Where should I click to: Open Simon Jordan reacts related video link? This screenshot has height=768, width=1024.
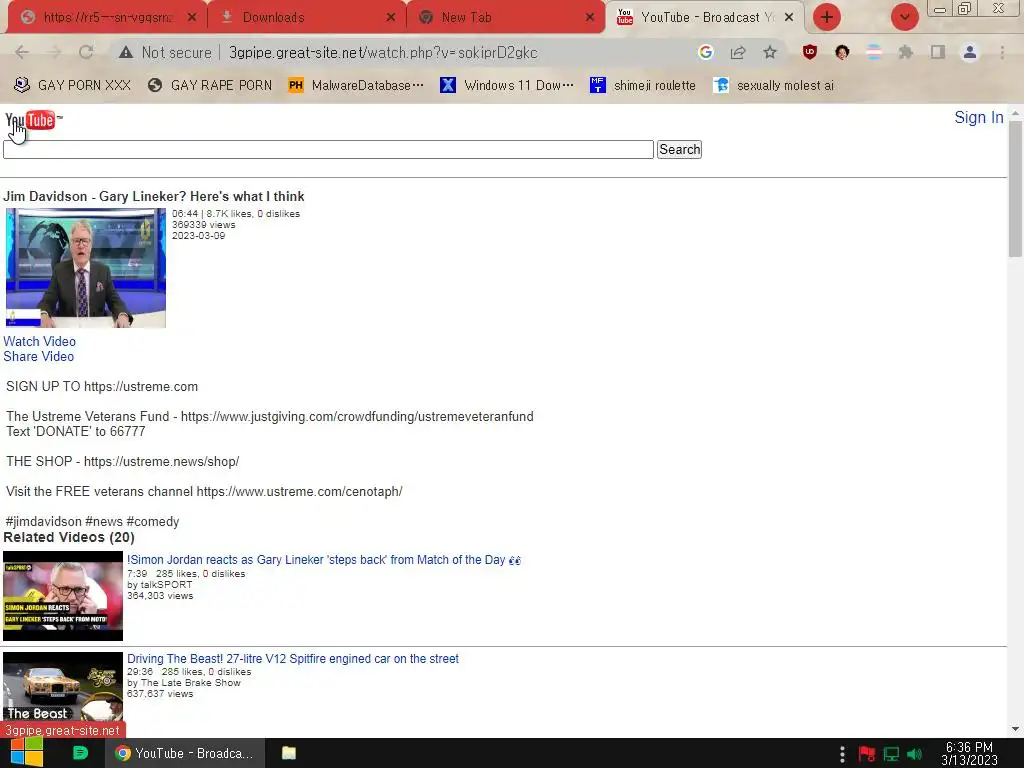click(324, 560)
